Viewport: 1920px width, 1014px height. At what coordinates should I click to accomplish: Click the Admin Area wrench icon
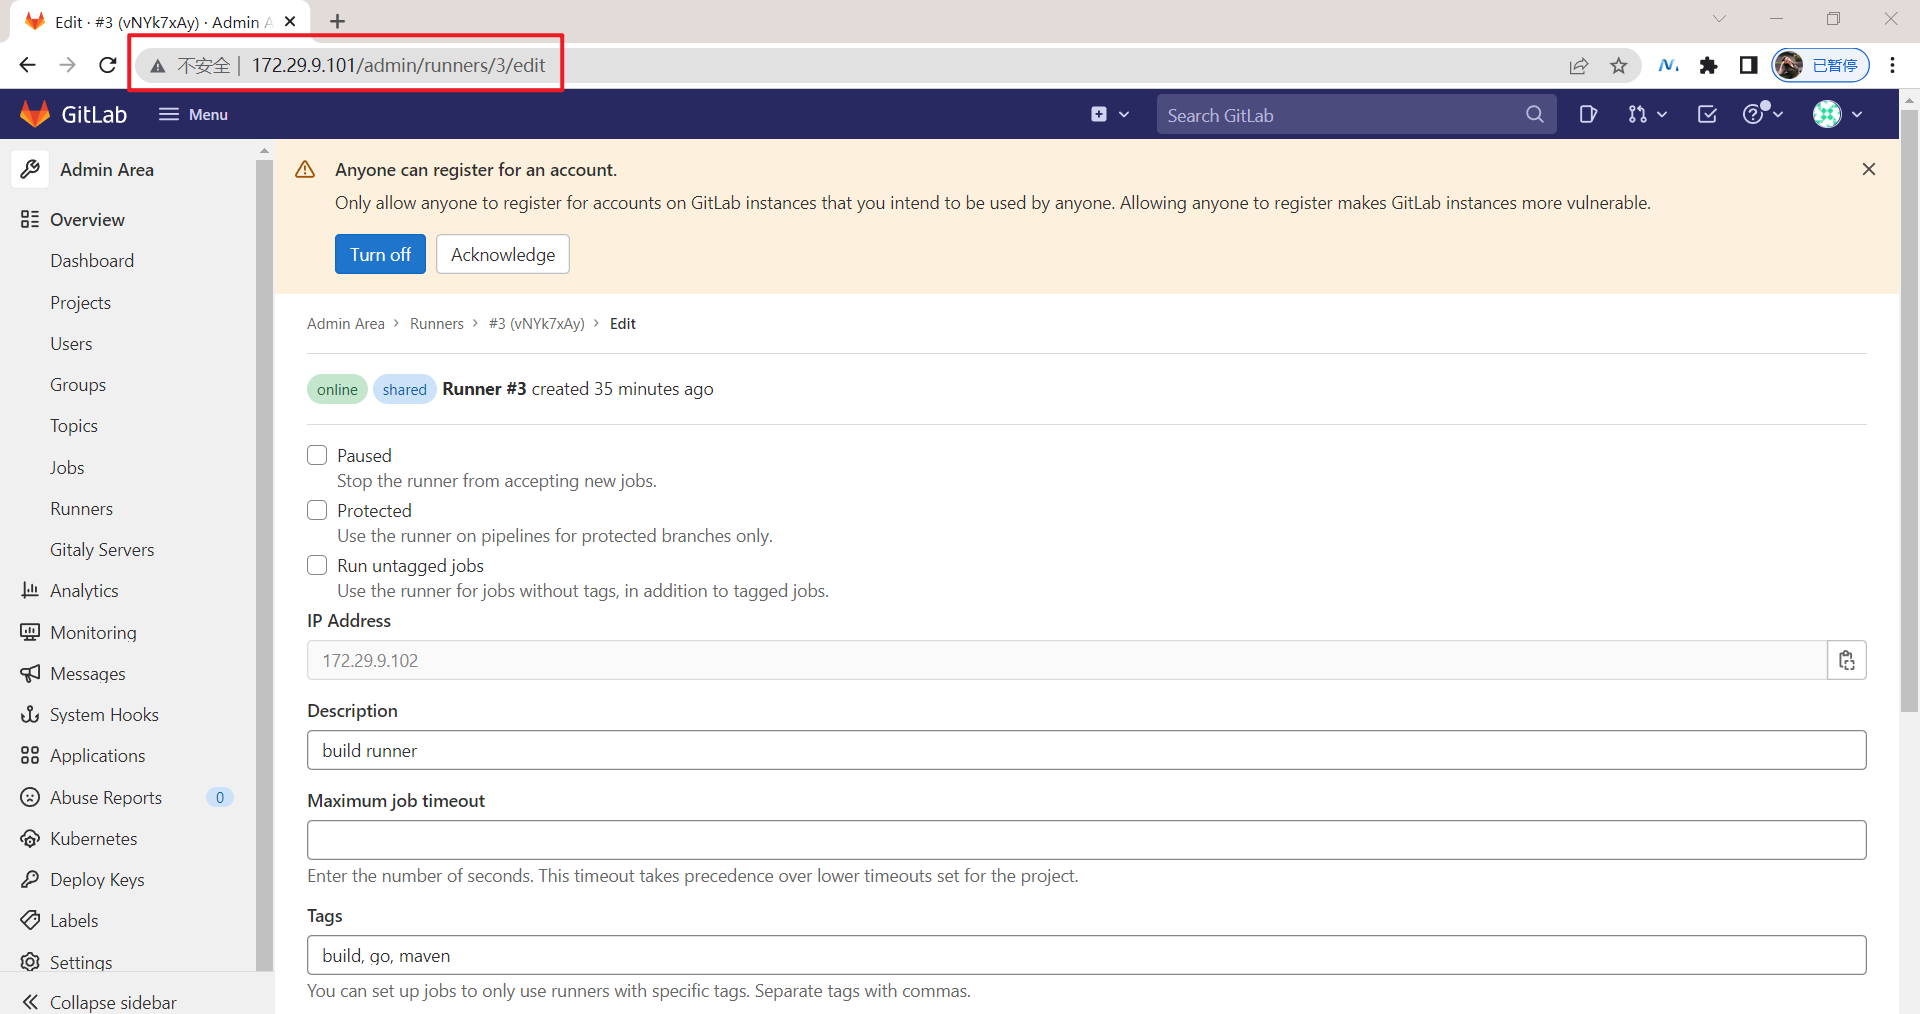(x=30, y=169)
